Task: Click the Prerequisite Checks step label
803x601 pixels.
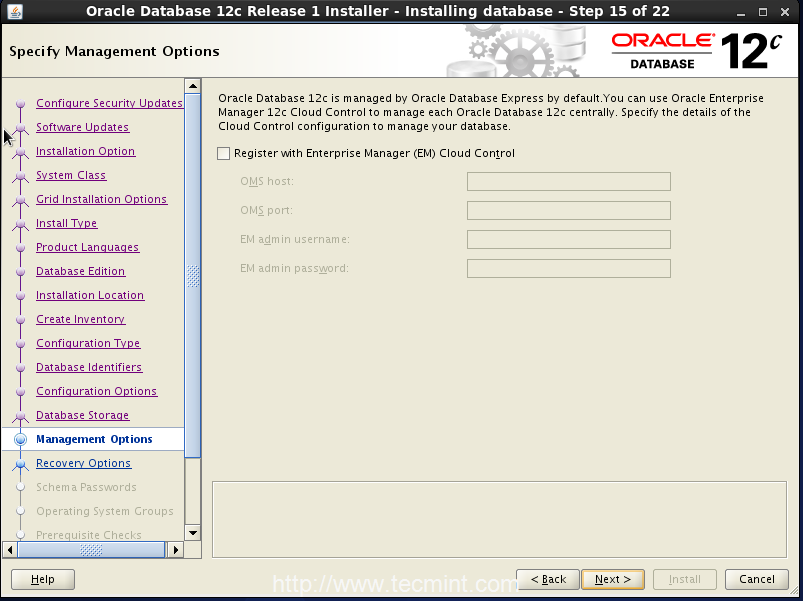Action: pos(89,535)
